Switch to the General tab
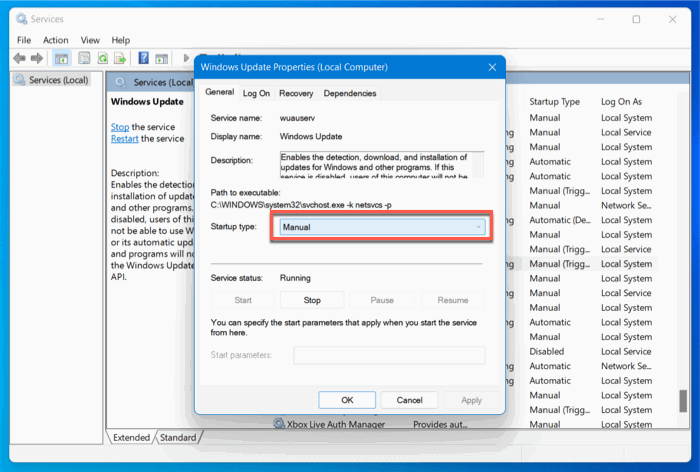Viewport: 700px width, 472px height. (x=219, y=92)
